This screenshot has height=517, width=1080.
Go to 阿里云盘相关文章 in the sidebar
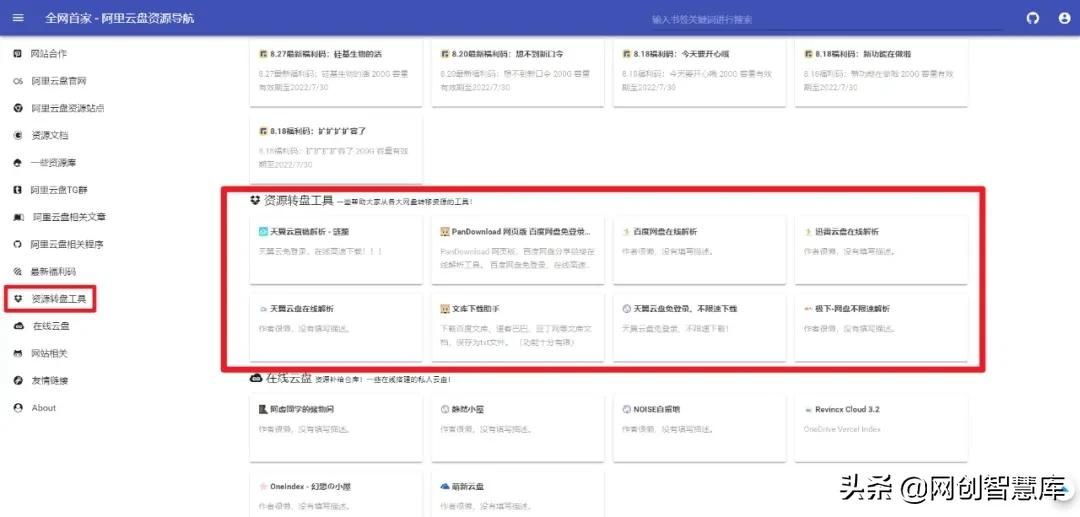(x=70, y=217)
